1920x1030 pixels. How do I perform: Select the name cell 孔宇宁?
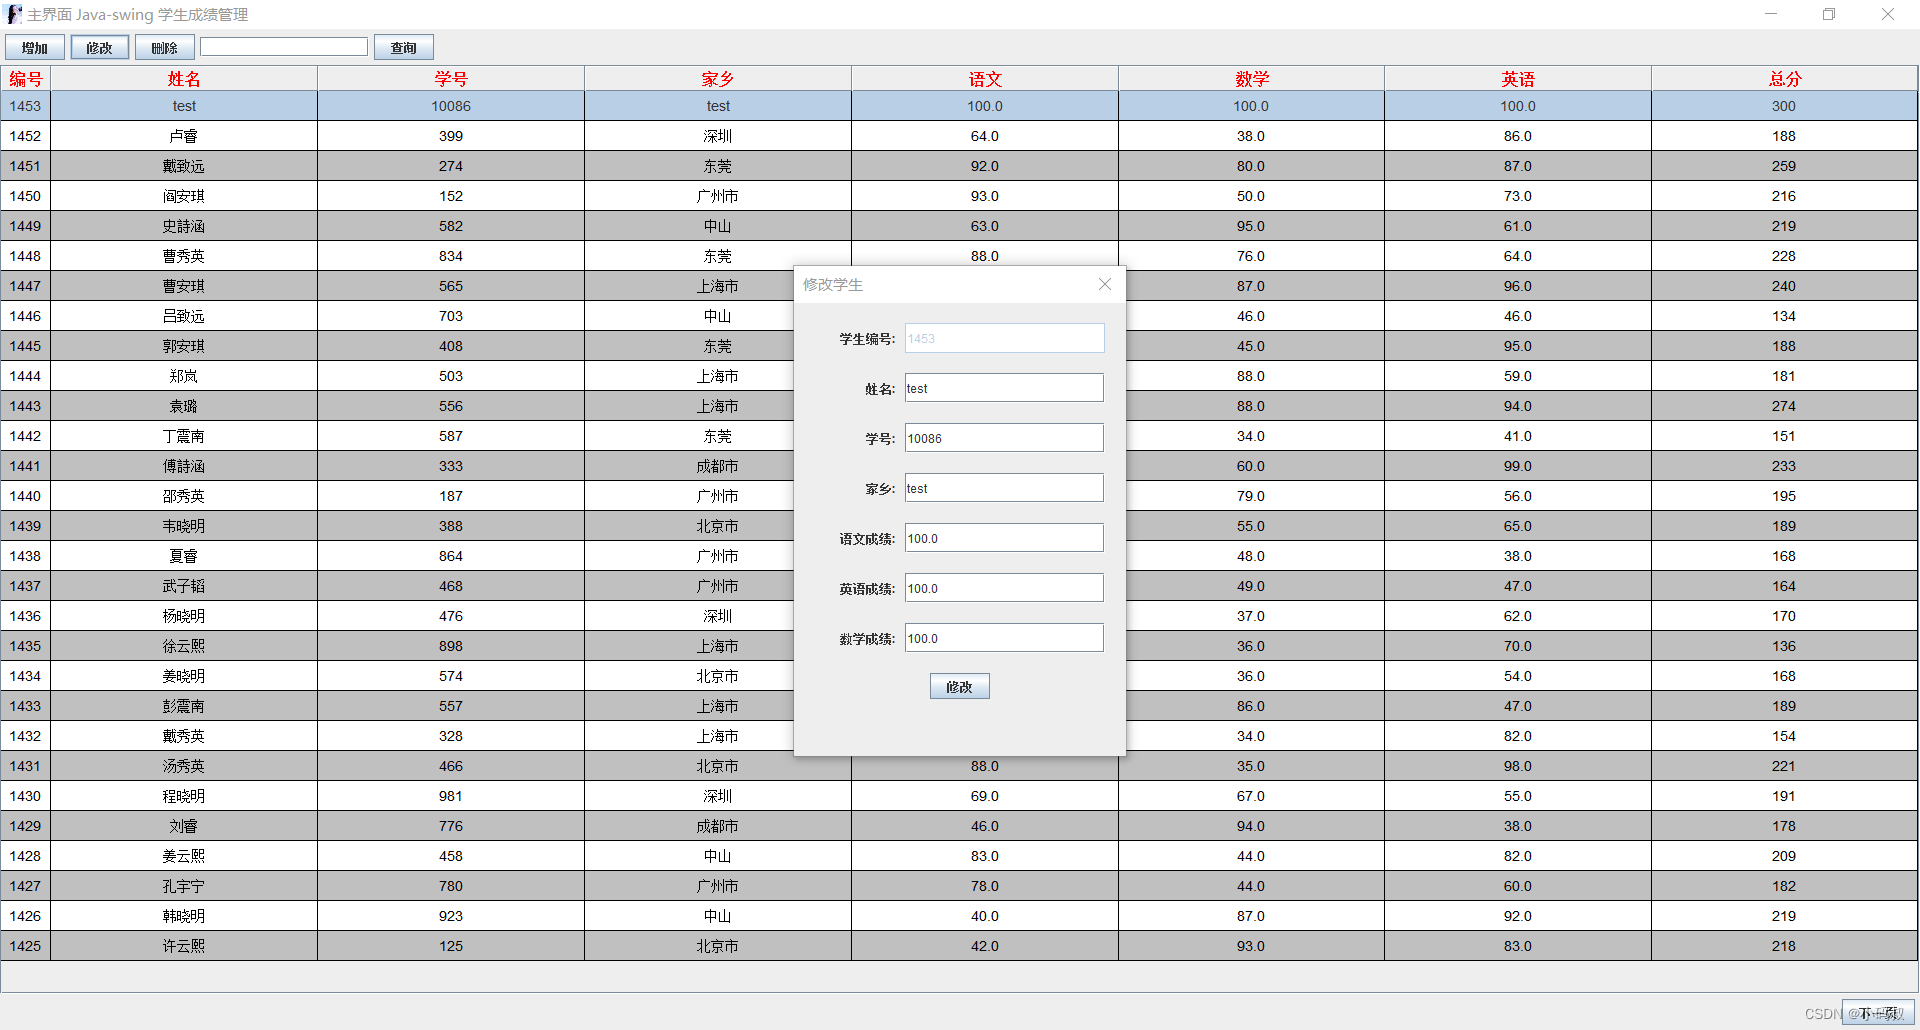184,886
